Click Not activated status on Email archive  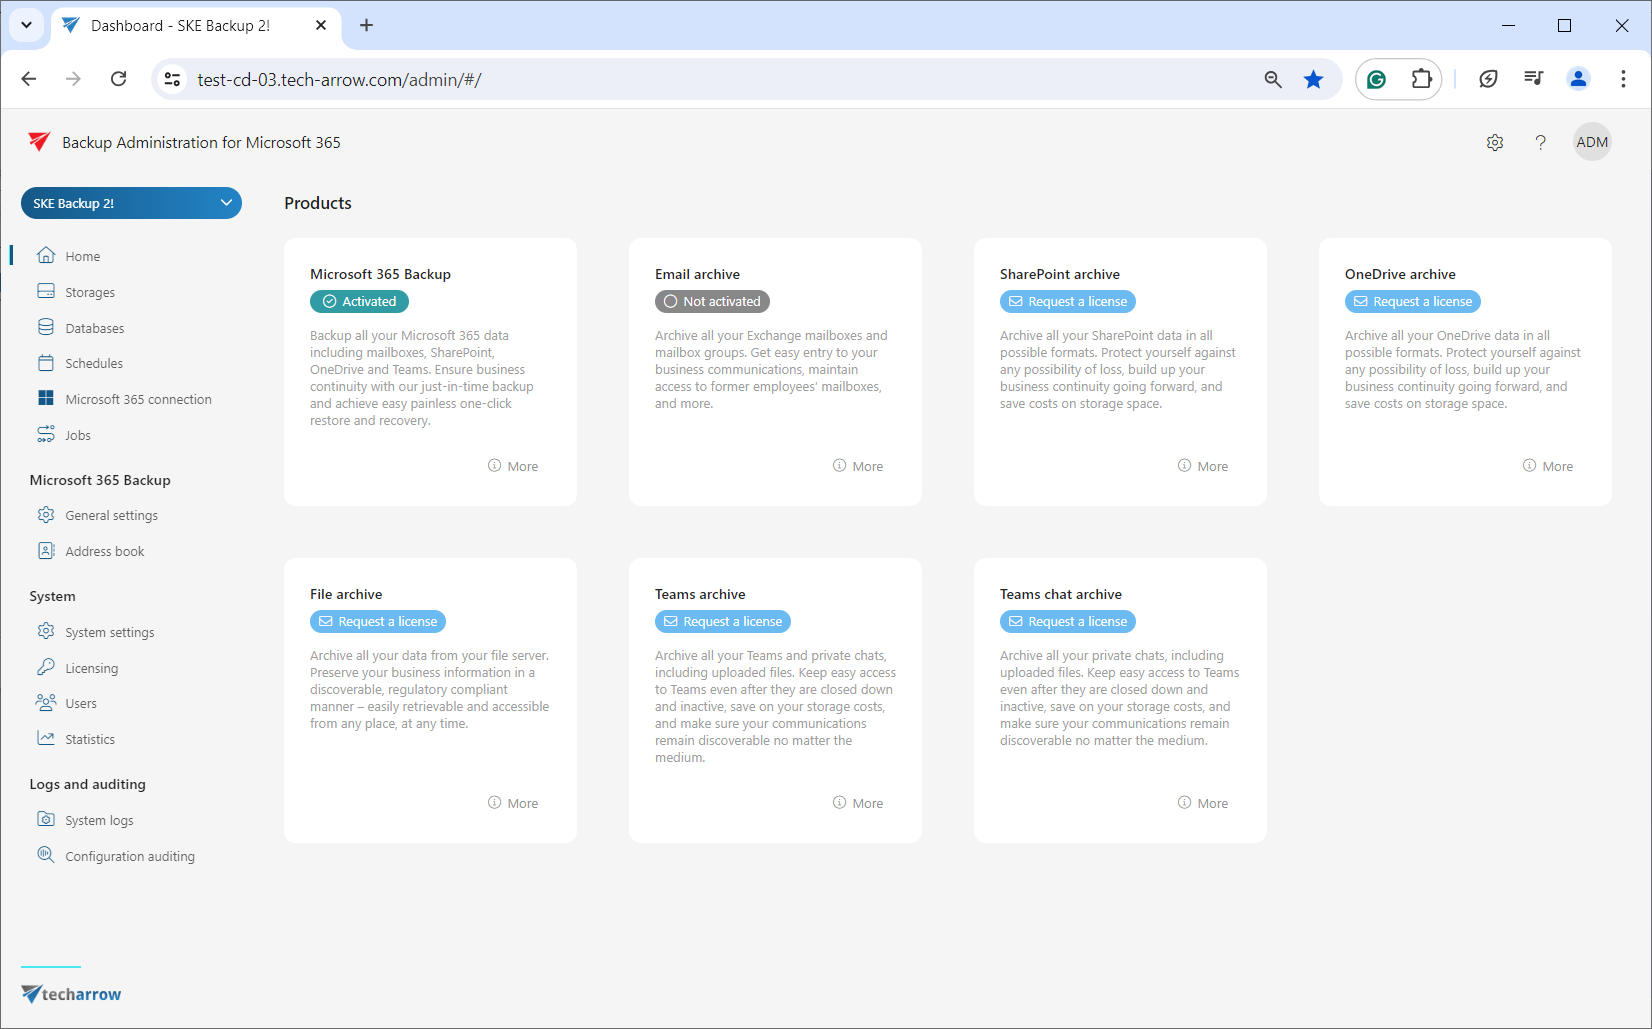[712, 301]
